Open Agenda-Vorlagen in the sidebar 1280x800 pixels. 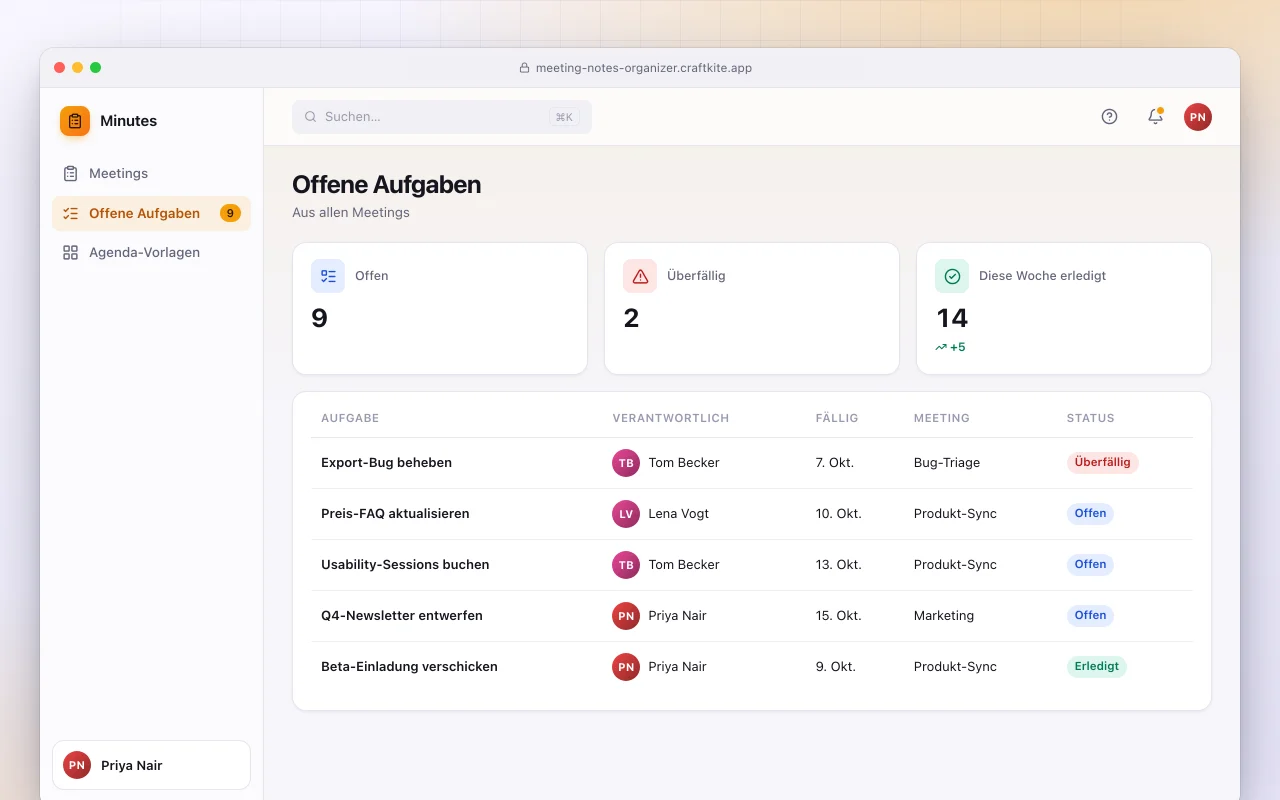(x=151, y=253)
